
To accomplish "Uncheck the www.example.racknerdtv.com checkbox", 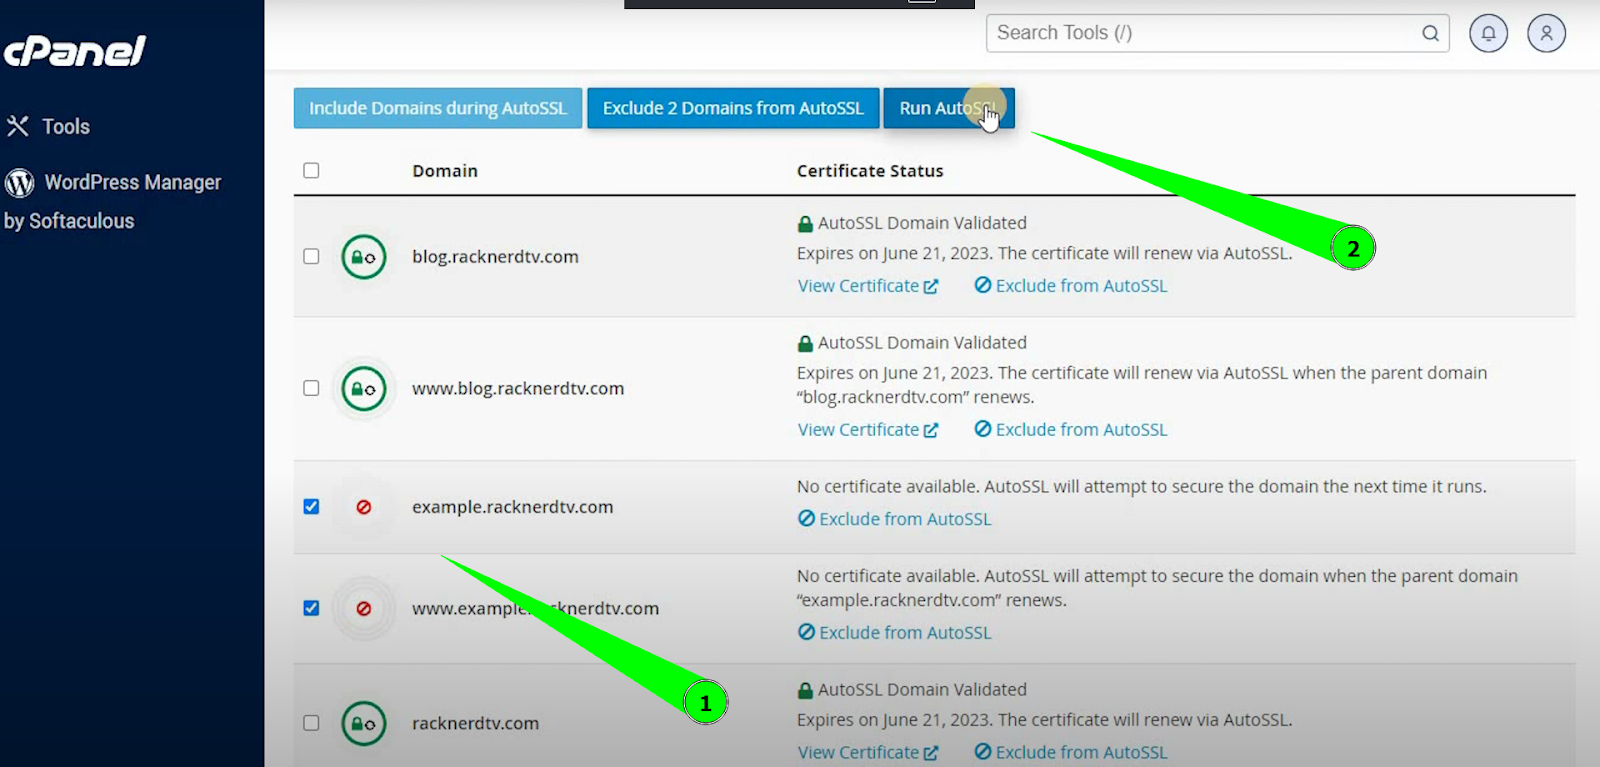I will point(311,608).
